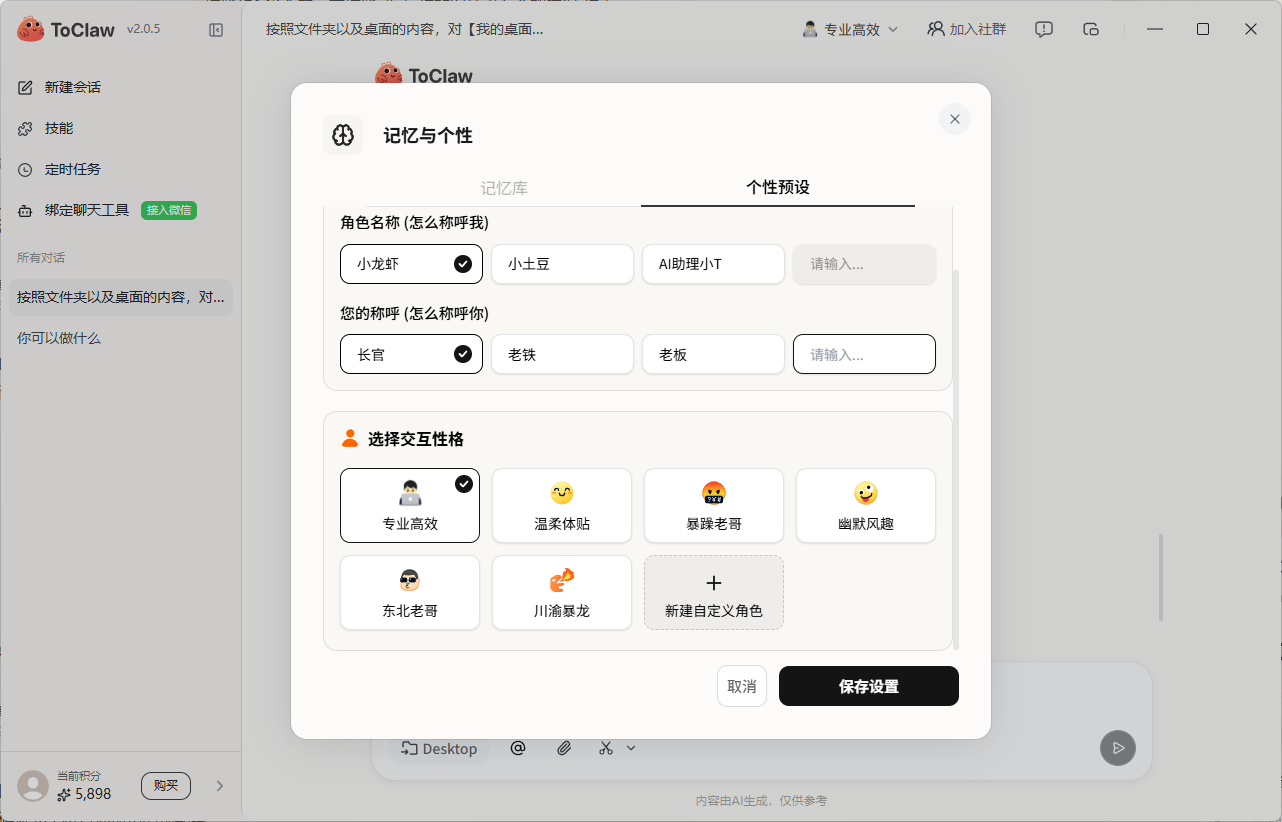Take a screenshot using the scissors icon
The height and width of the screenshot is (822, 1282).
pos(605,748)
